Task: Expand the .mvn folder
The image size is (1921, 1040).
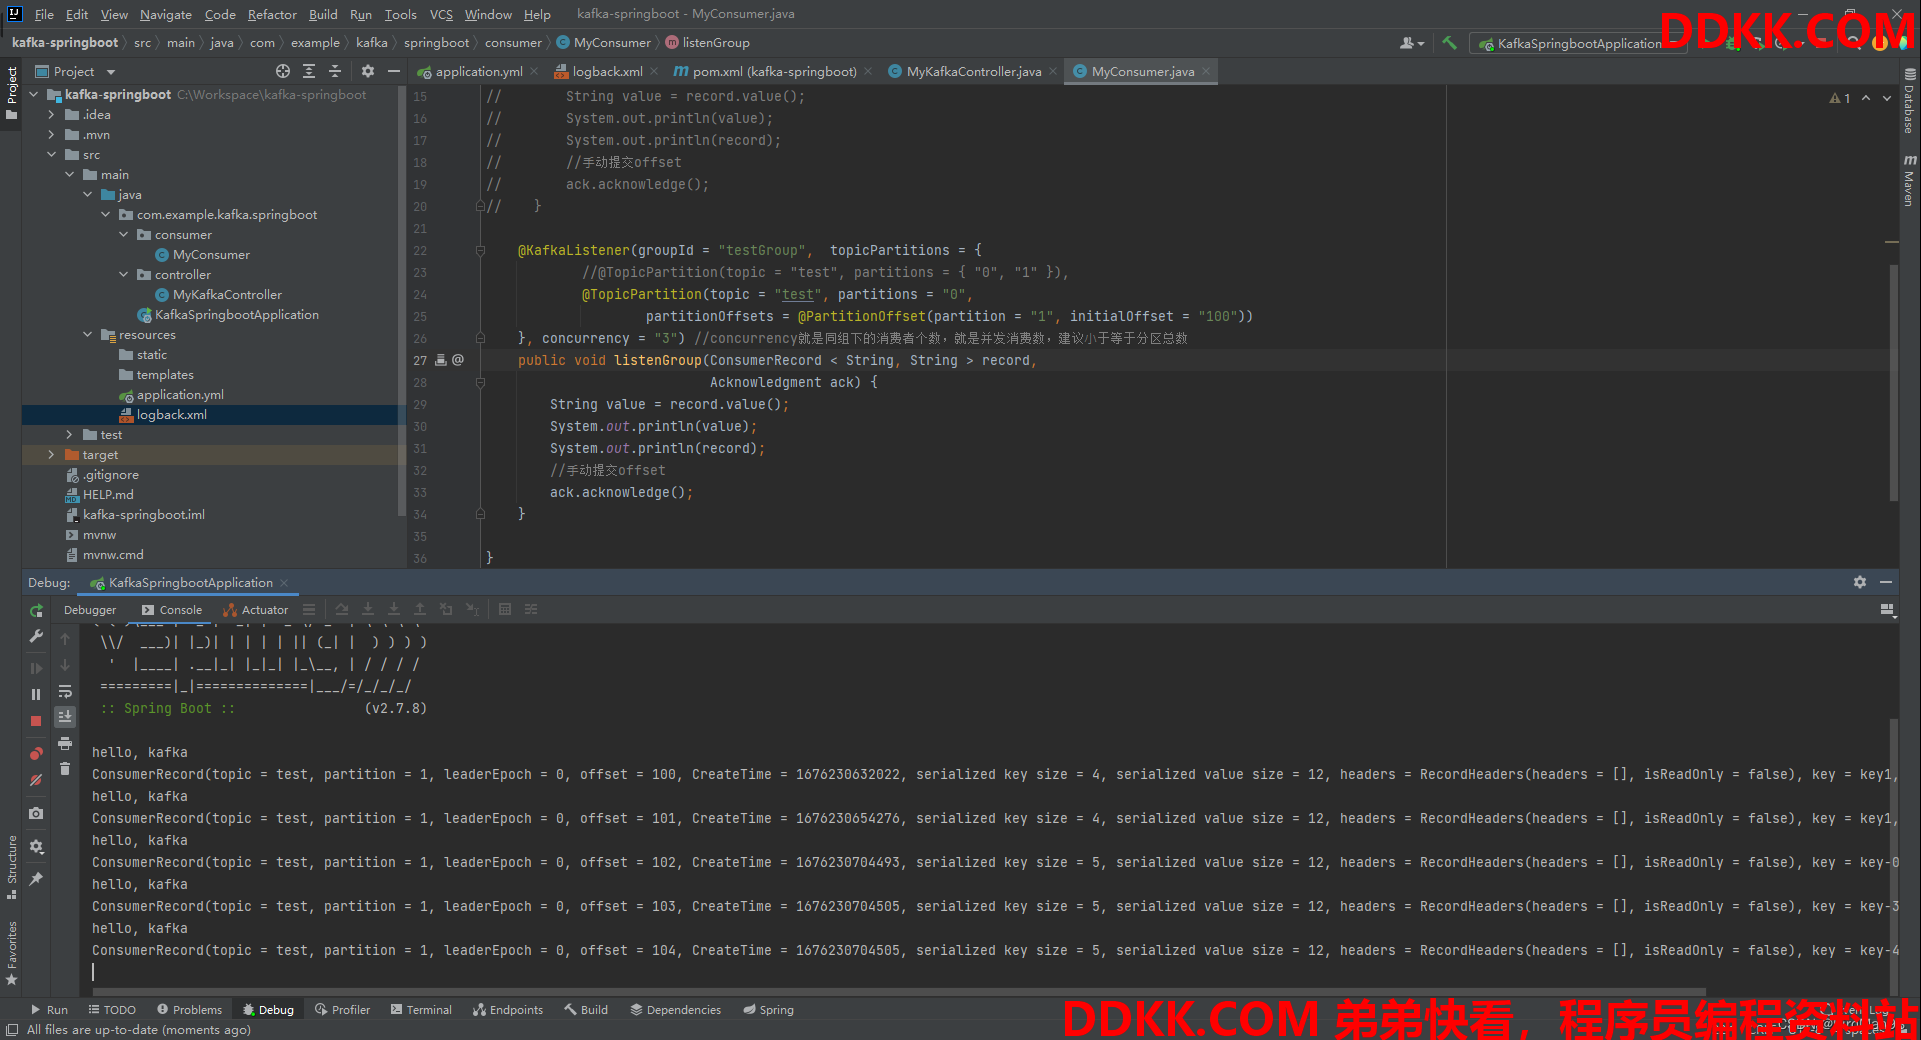Action: point(51,134)
